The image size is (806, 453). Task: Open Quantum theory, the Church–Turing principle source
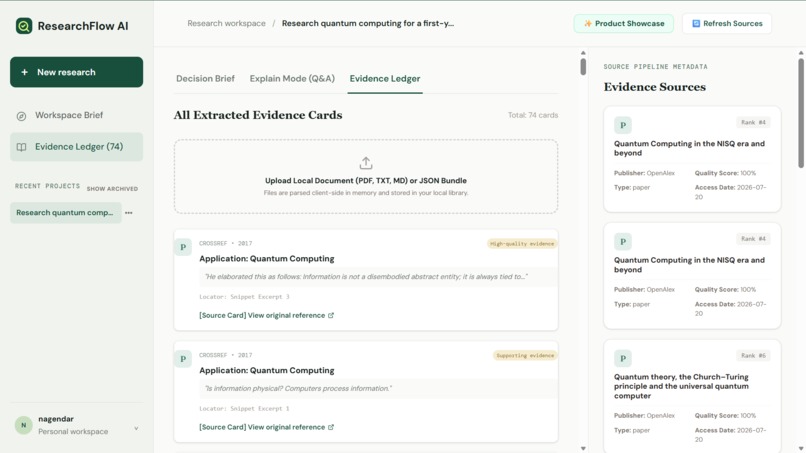point(681,386)
